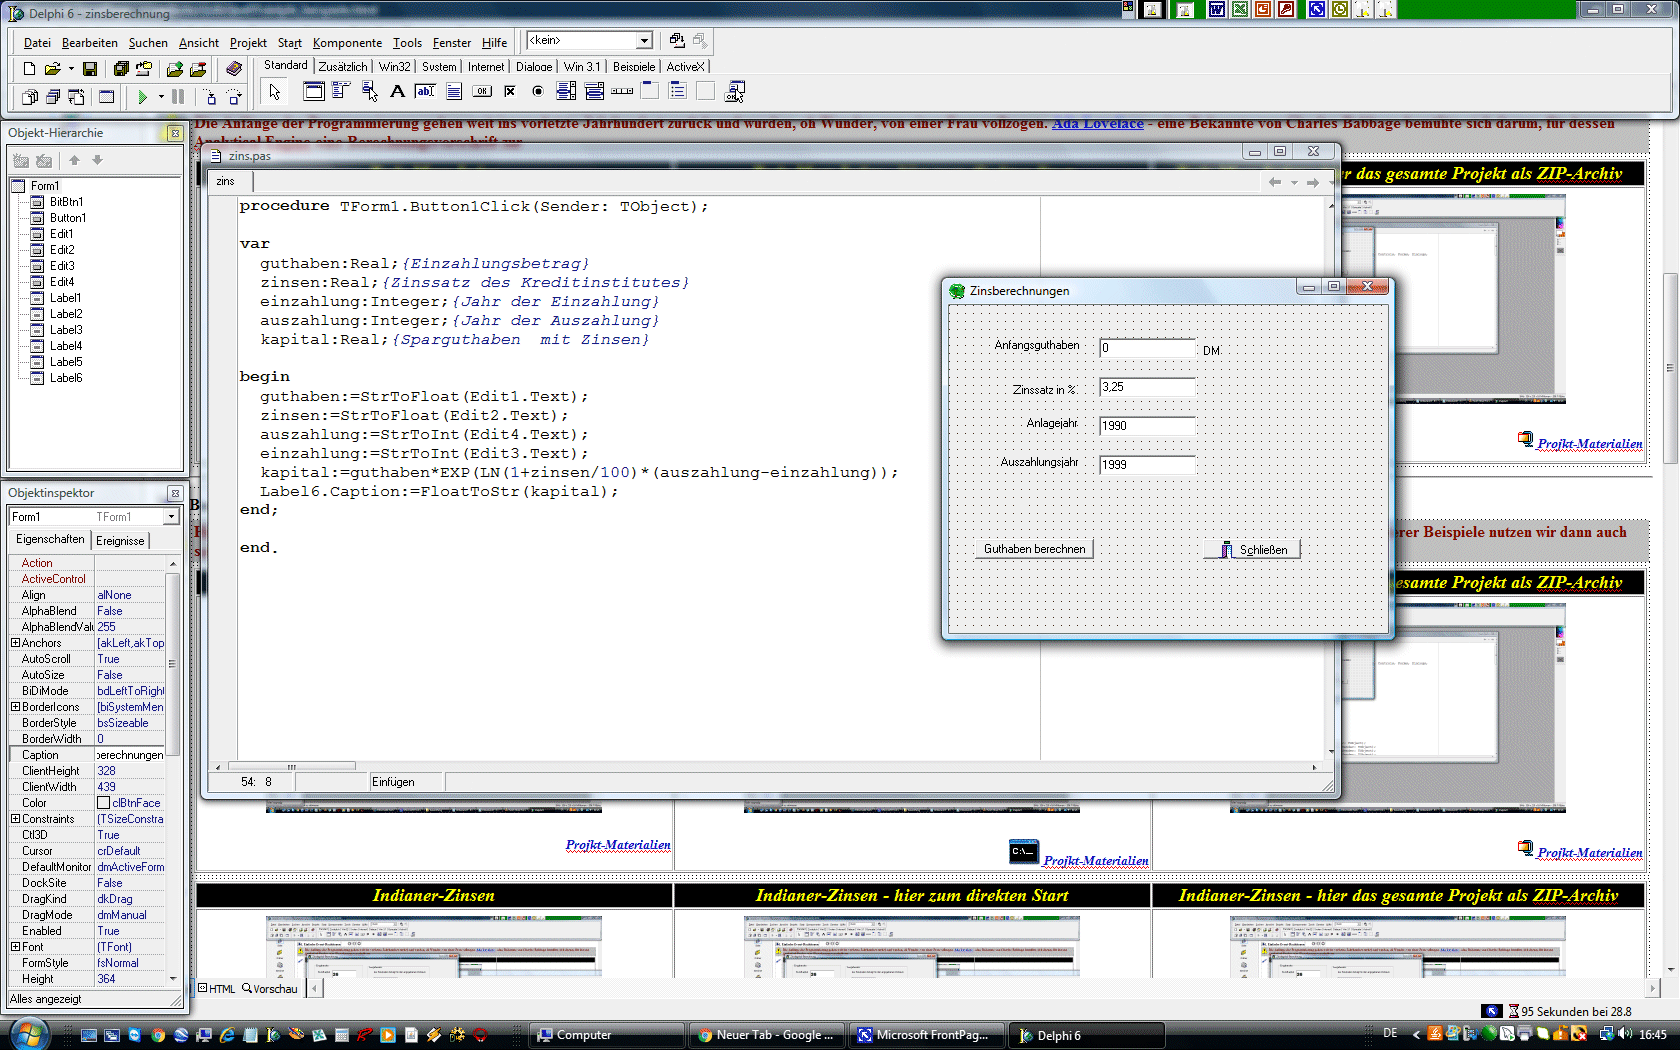The image size is (1680, 1050).
Task: Click the New item toolbar icon
Action: 29,69
